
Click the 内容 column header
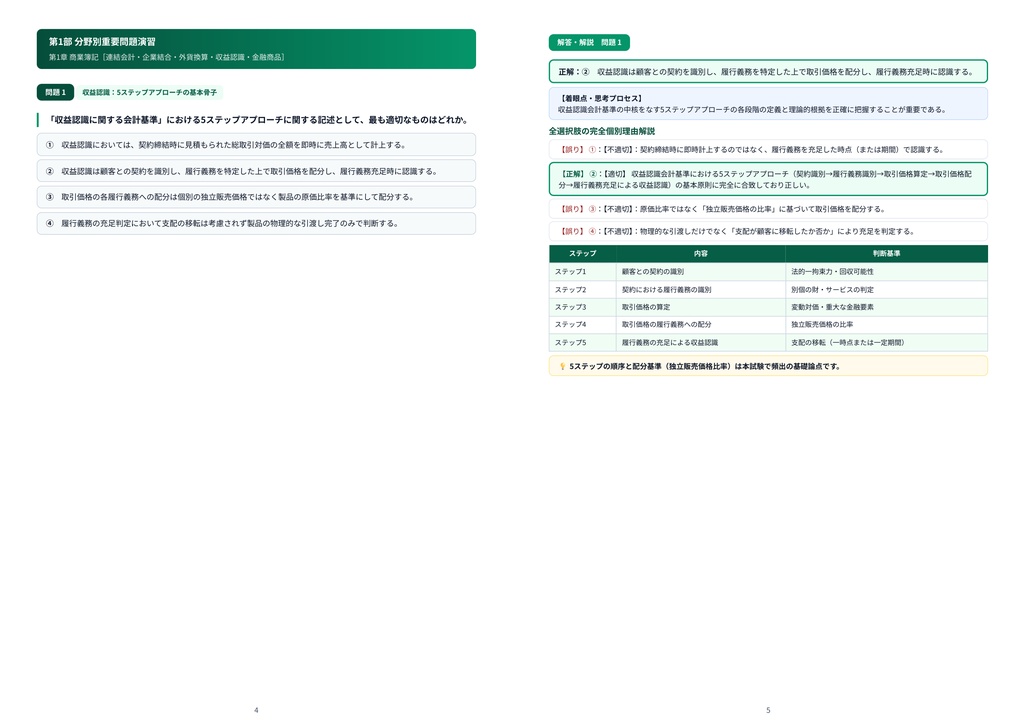click(701, 253)
